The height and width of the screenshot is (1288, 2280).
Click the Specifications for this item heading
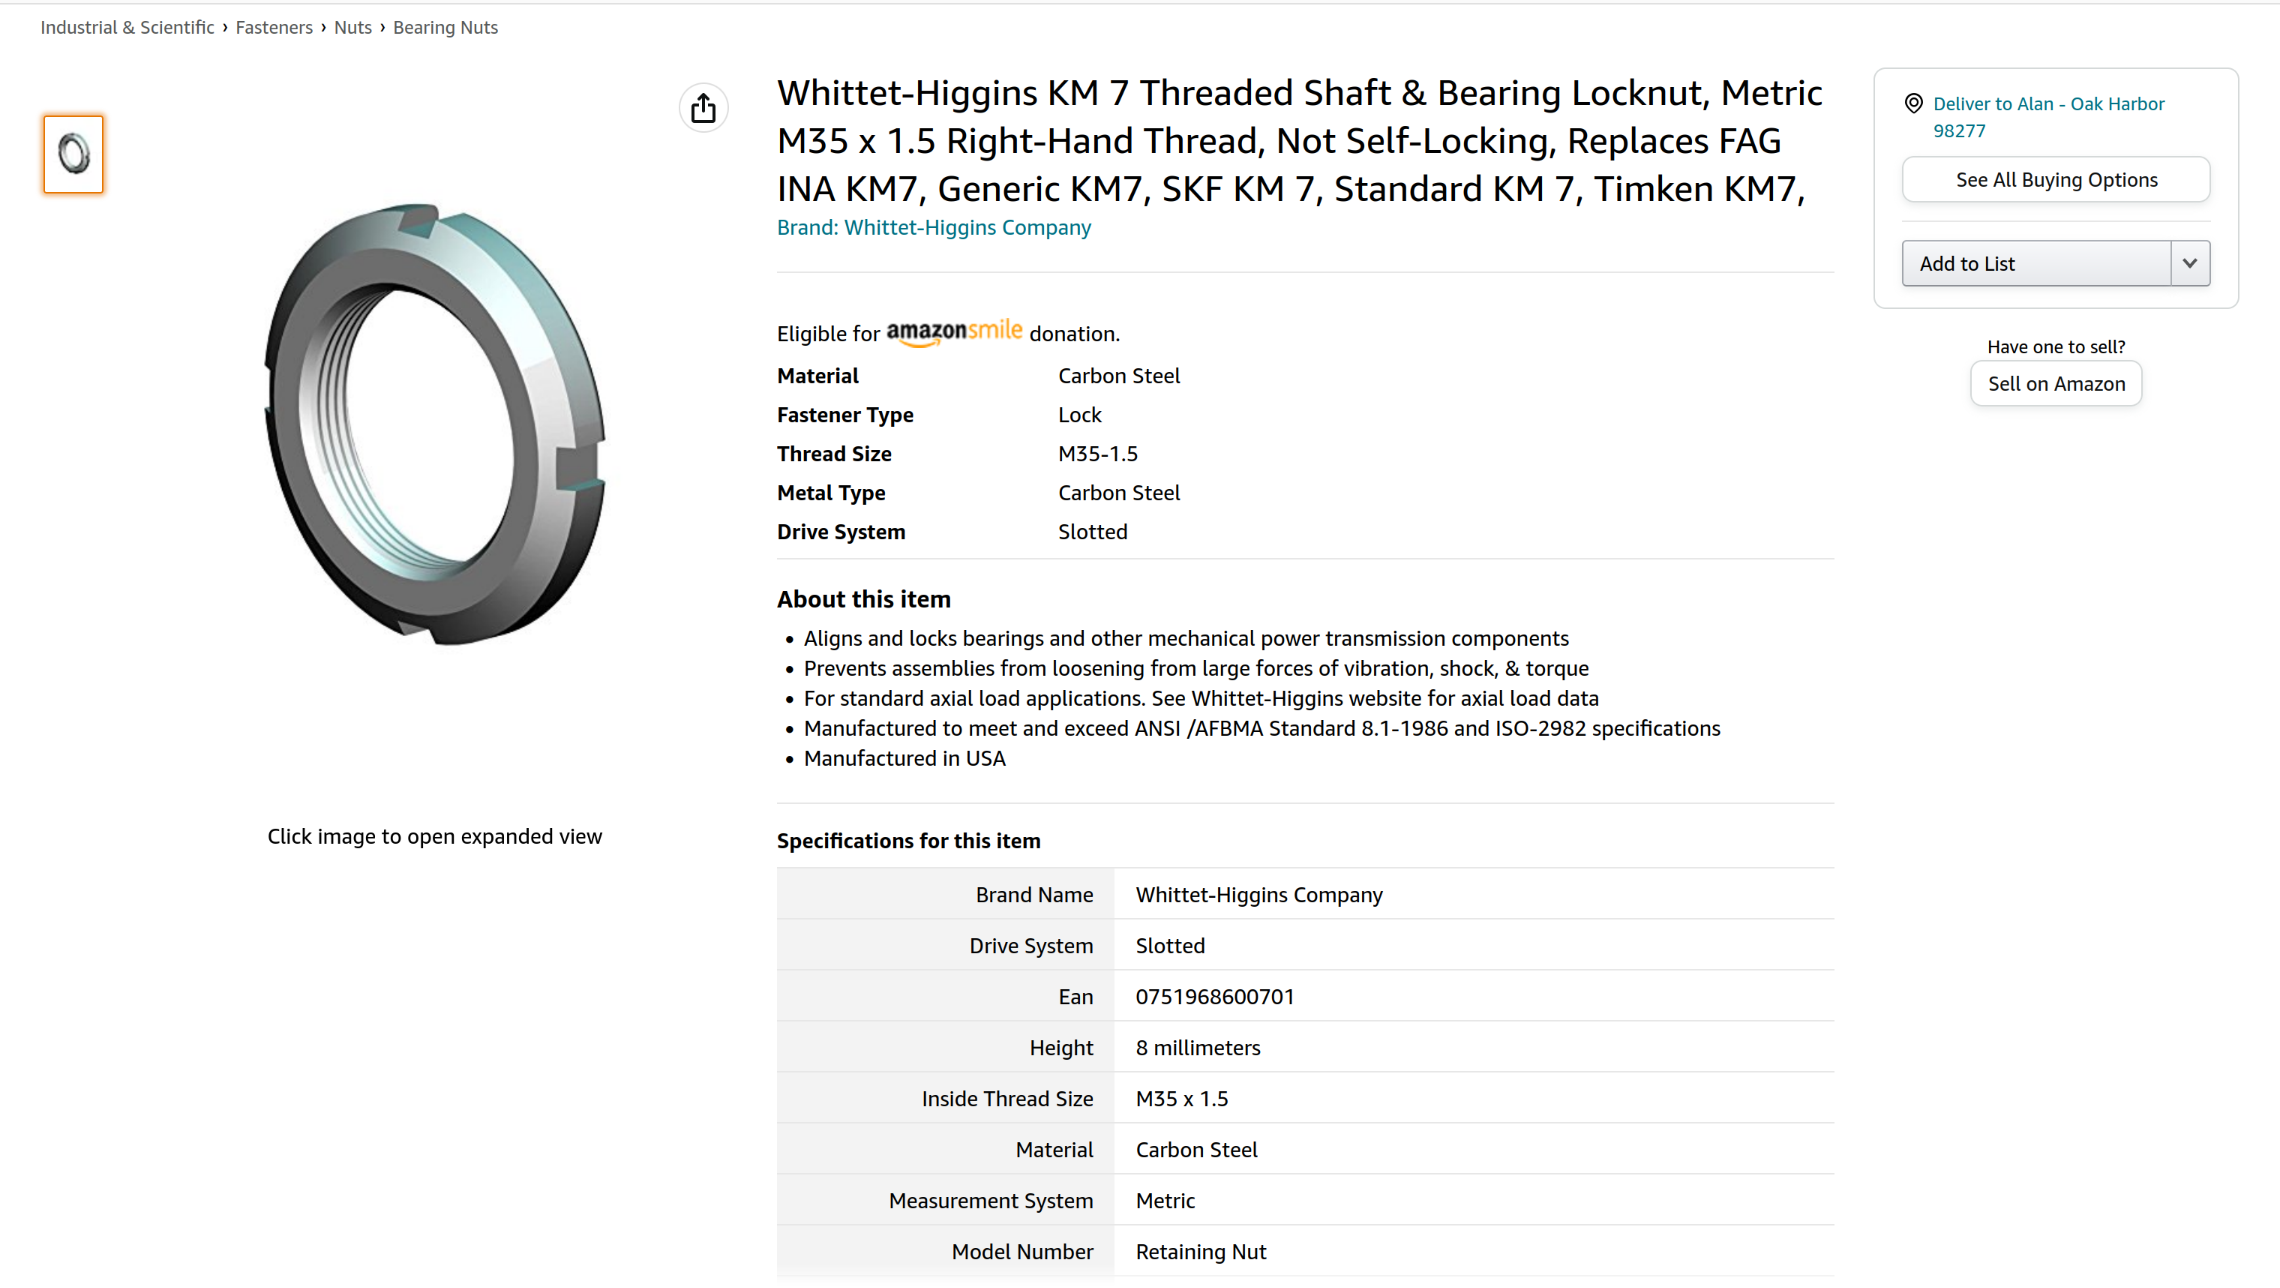coord(908,841)
